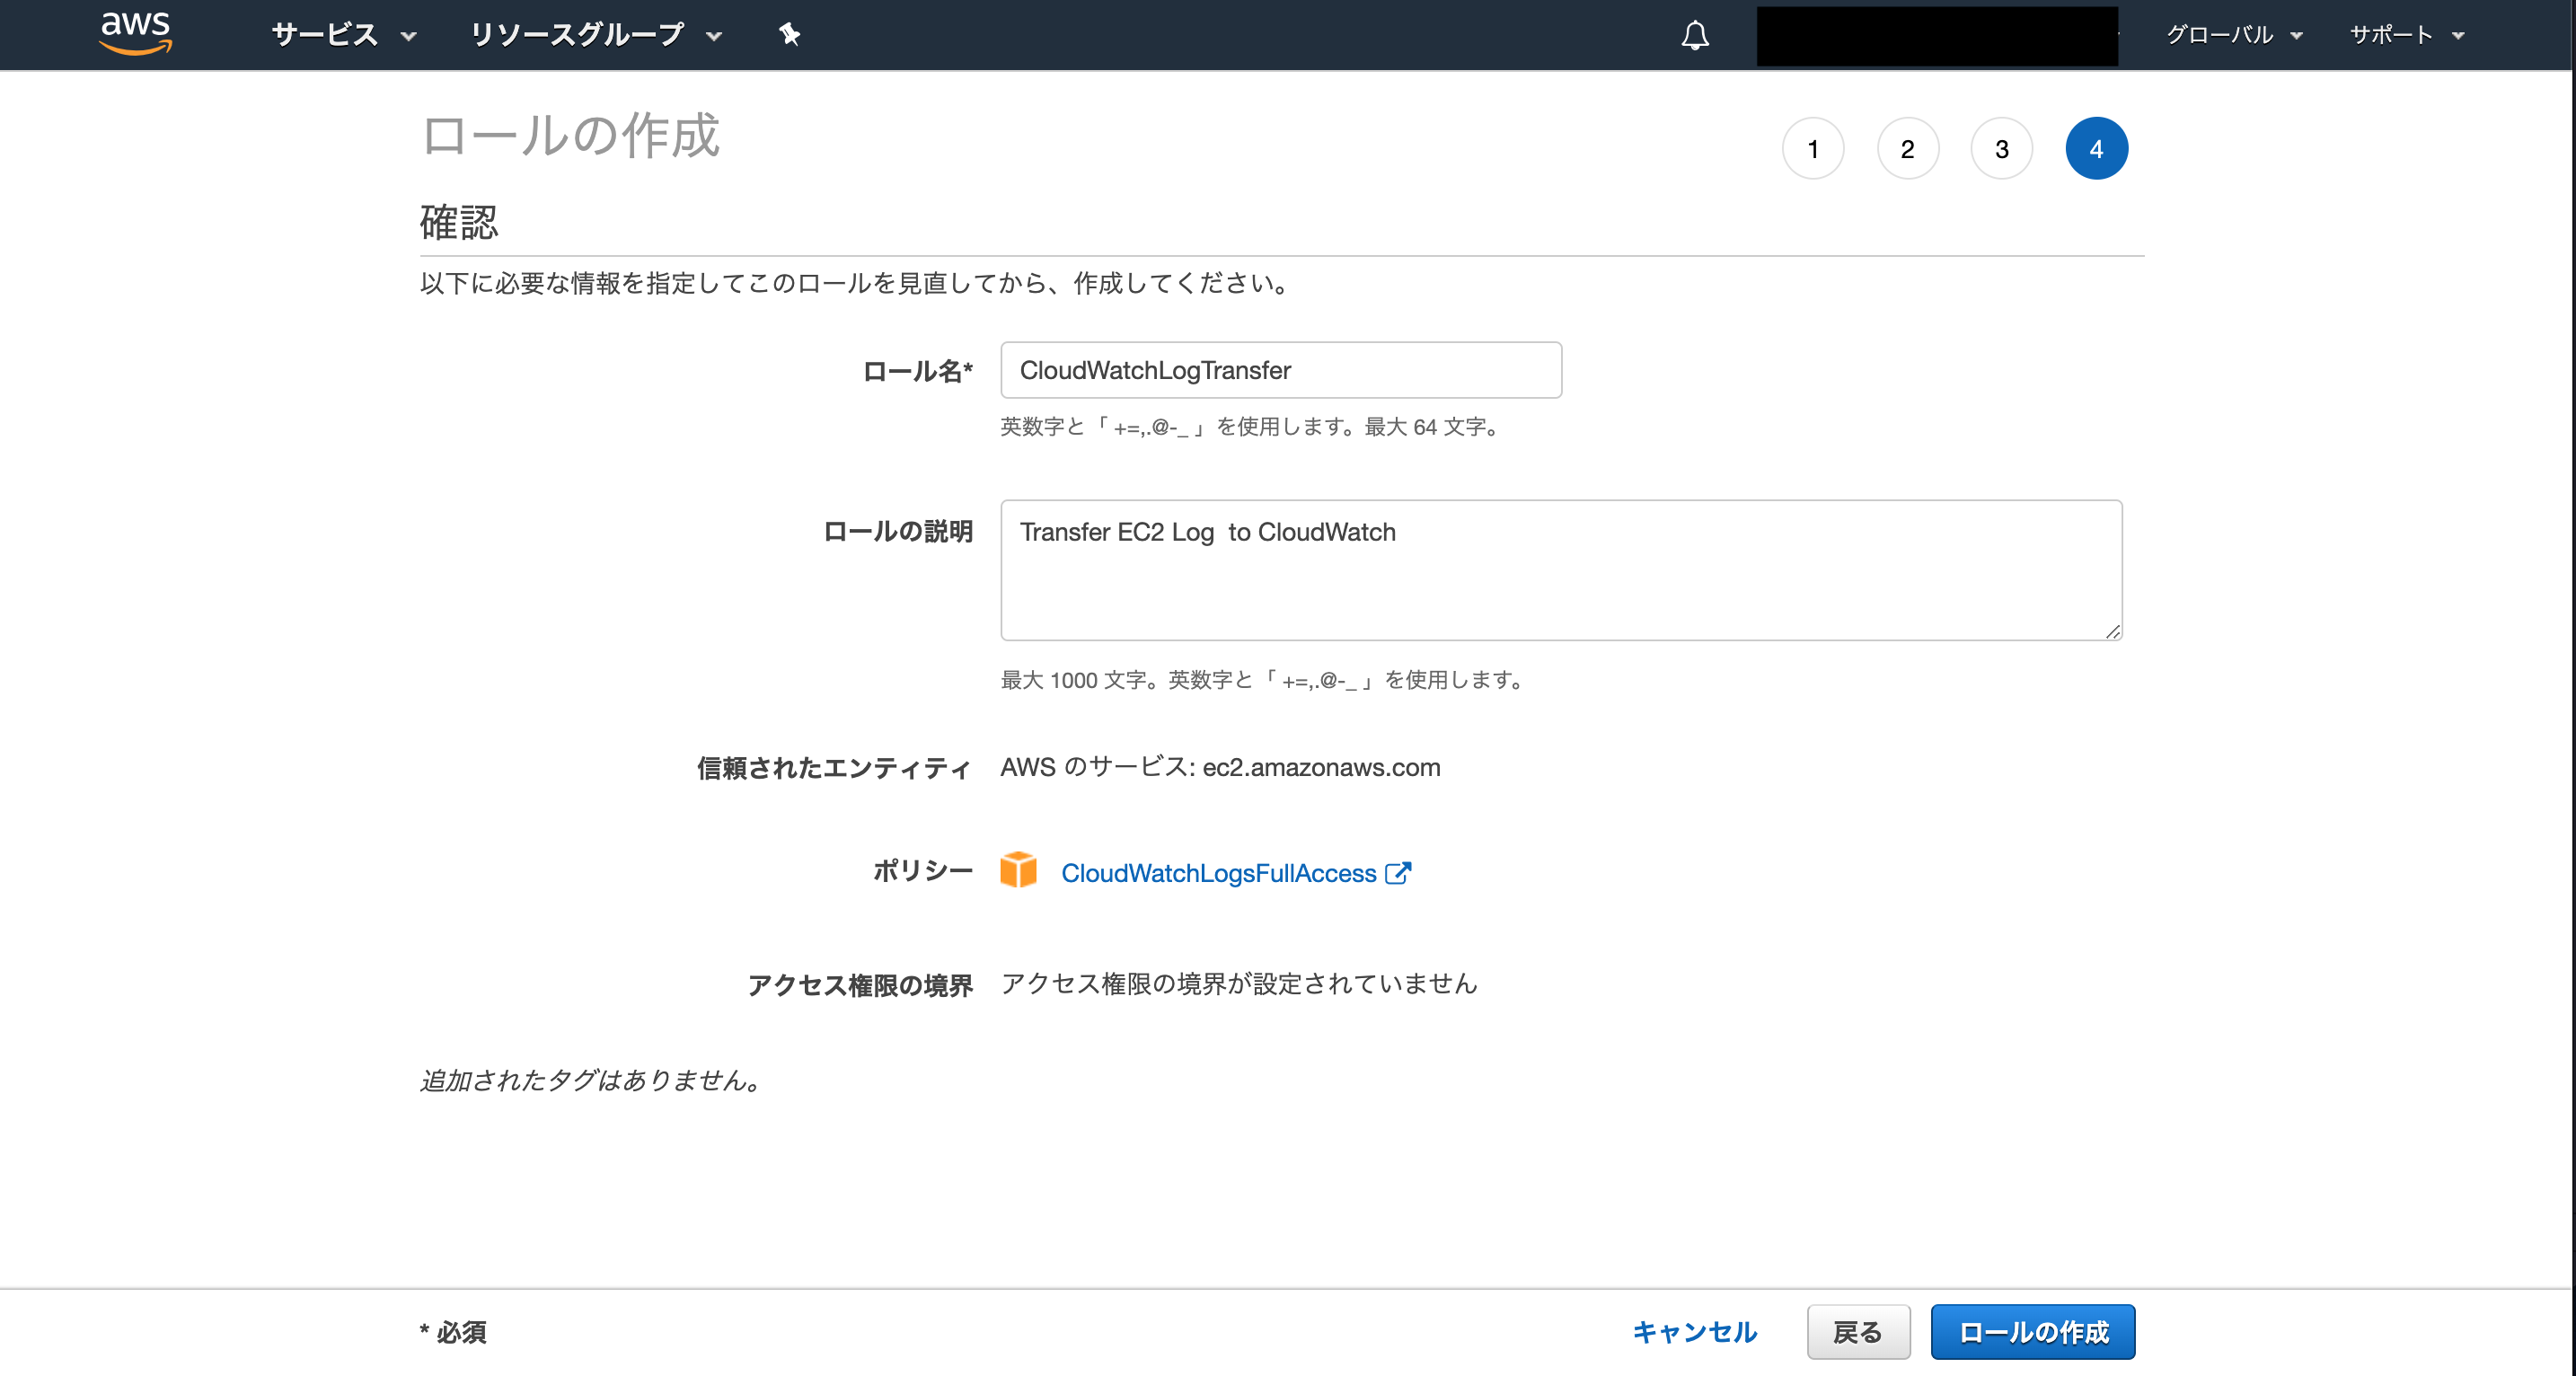Jump to step 1 of role creation
The width and height of the screenshot is (2576, 1376).
pos(1812,149)
